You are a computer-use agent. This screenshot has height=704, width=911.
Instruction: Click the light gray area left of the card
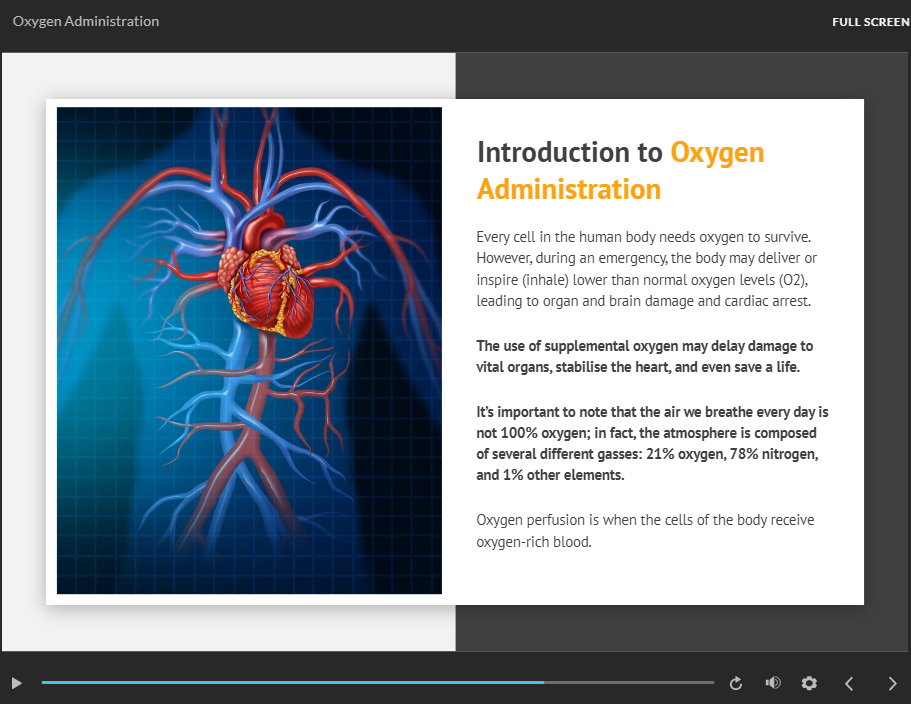coord(23,350)
